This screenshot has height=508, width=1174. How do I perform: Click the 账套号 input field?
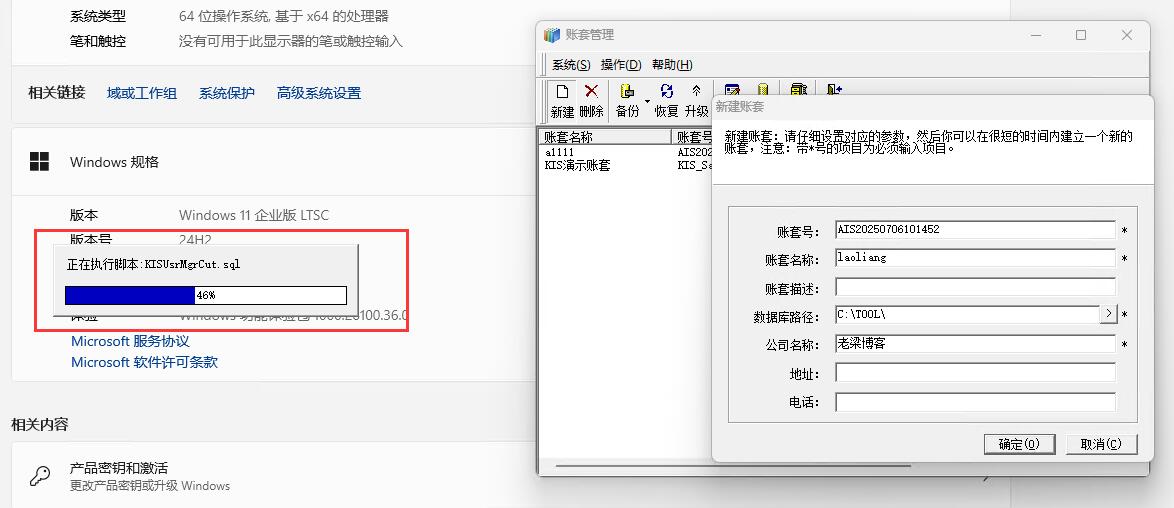pyautogui.click(x=976, y=229)
